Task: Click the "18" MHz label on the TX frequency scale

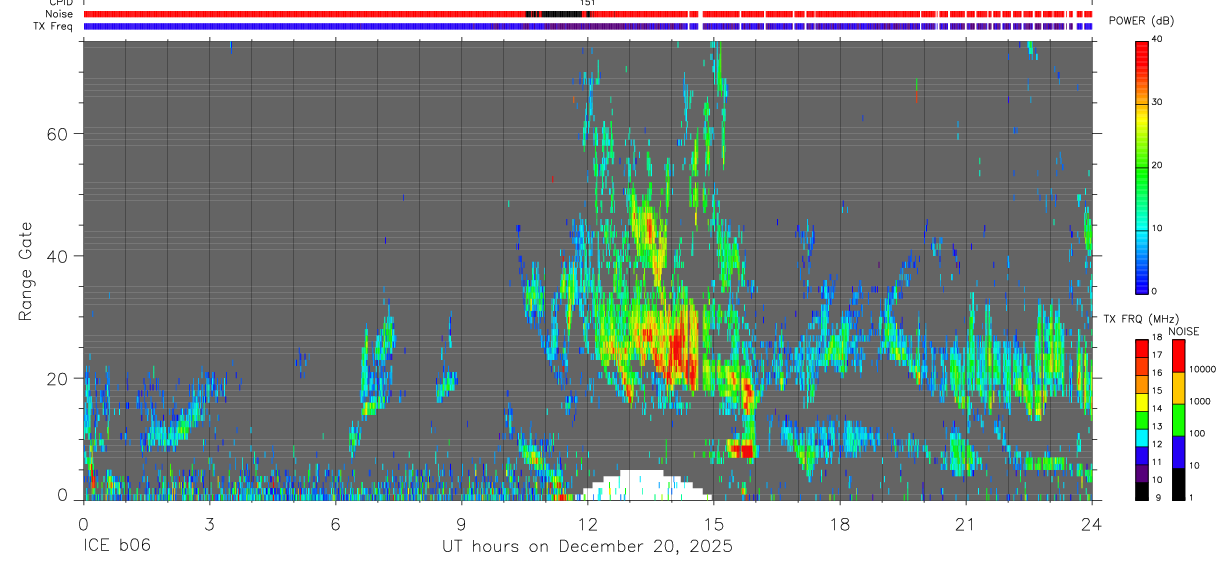Action: coord(1158,338)
